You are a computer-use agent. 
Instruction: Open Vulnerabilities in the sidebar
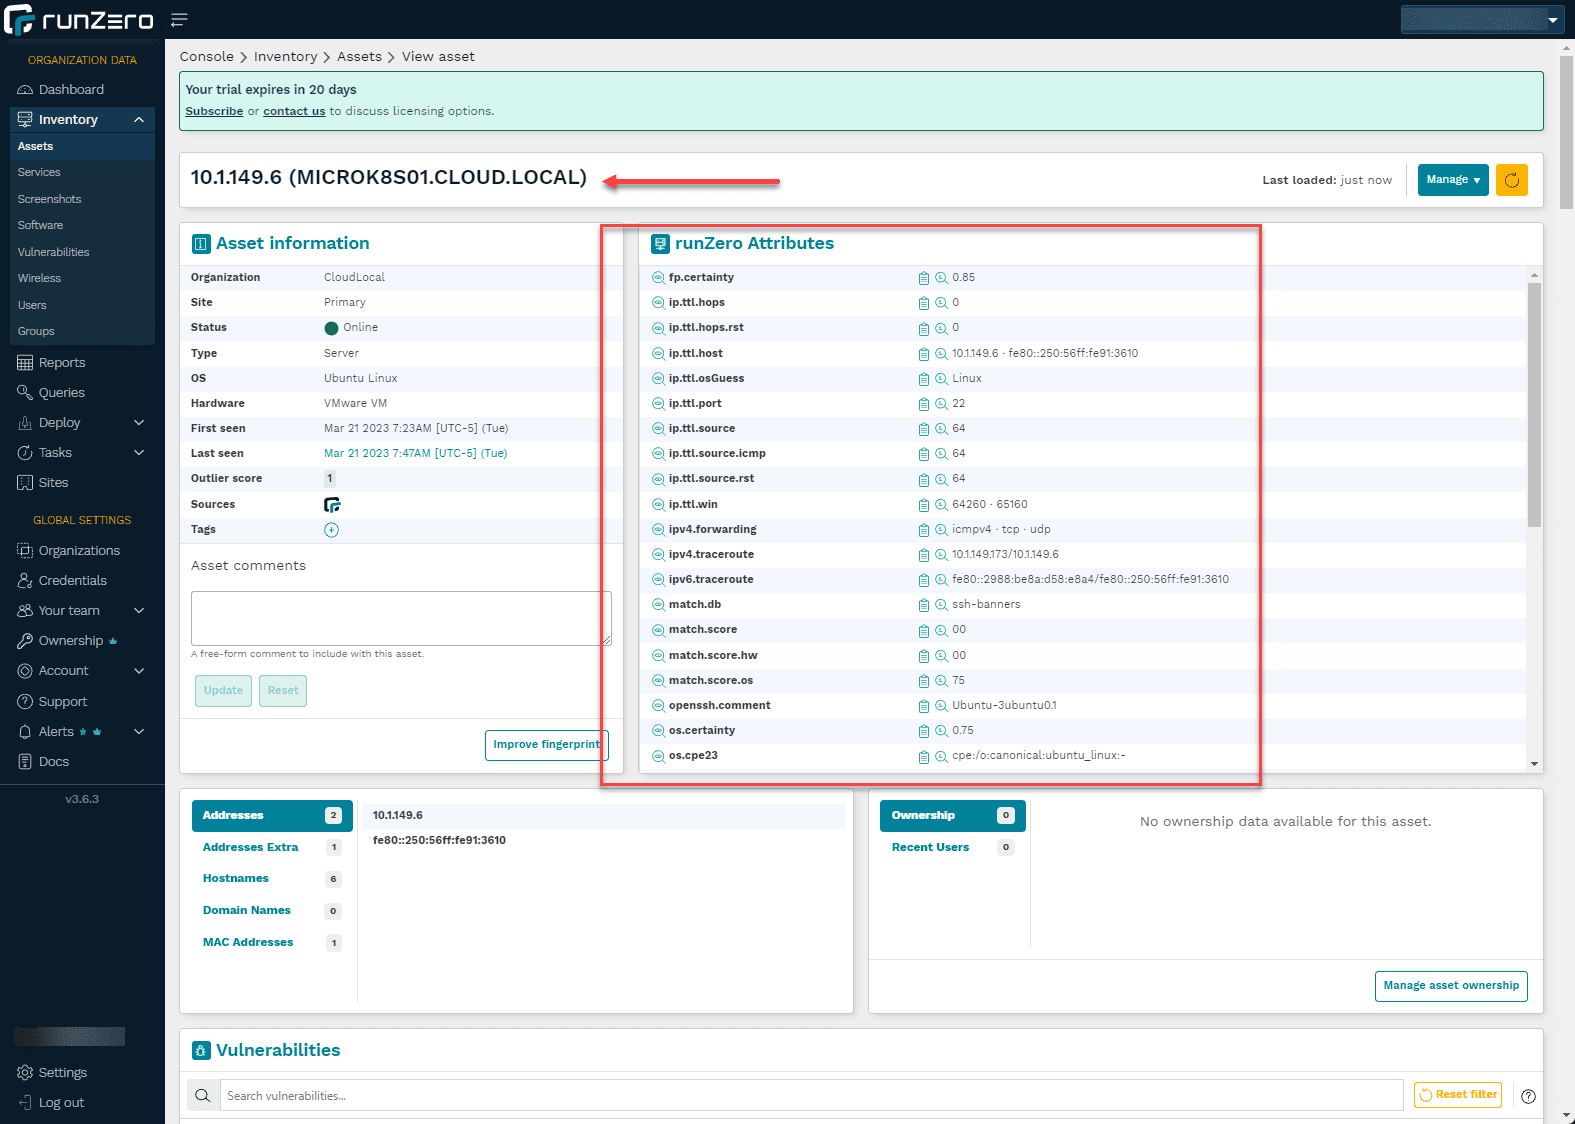[x=53, y=252]
